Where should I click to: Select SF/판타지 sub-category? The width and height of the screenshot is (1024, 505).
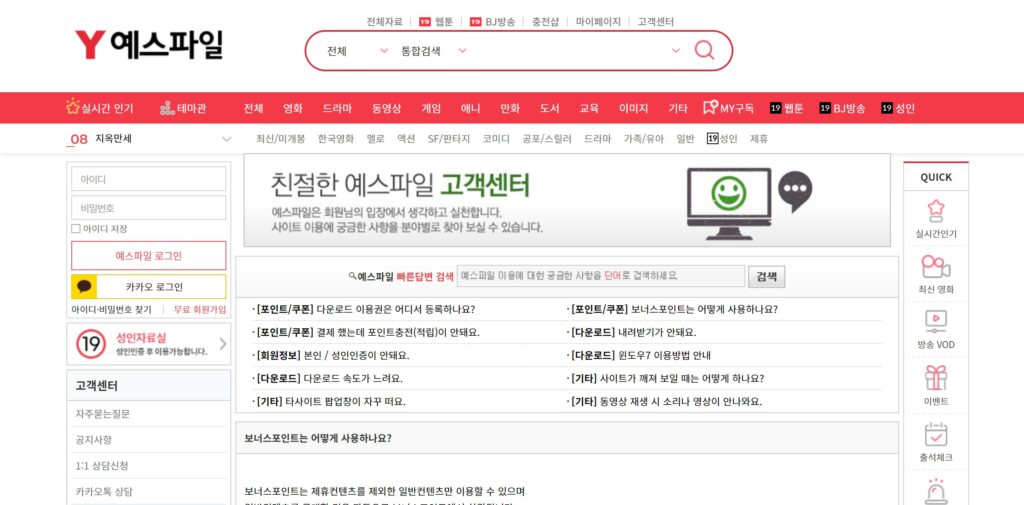[449, 138]
